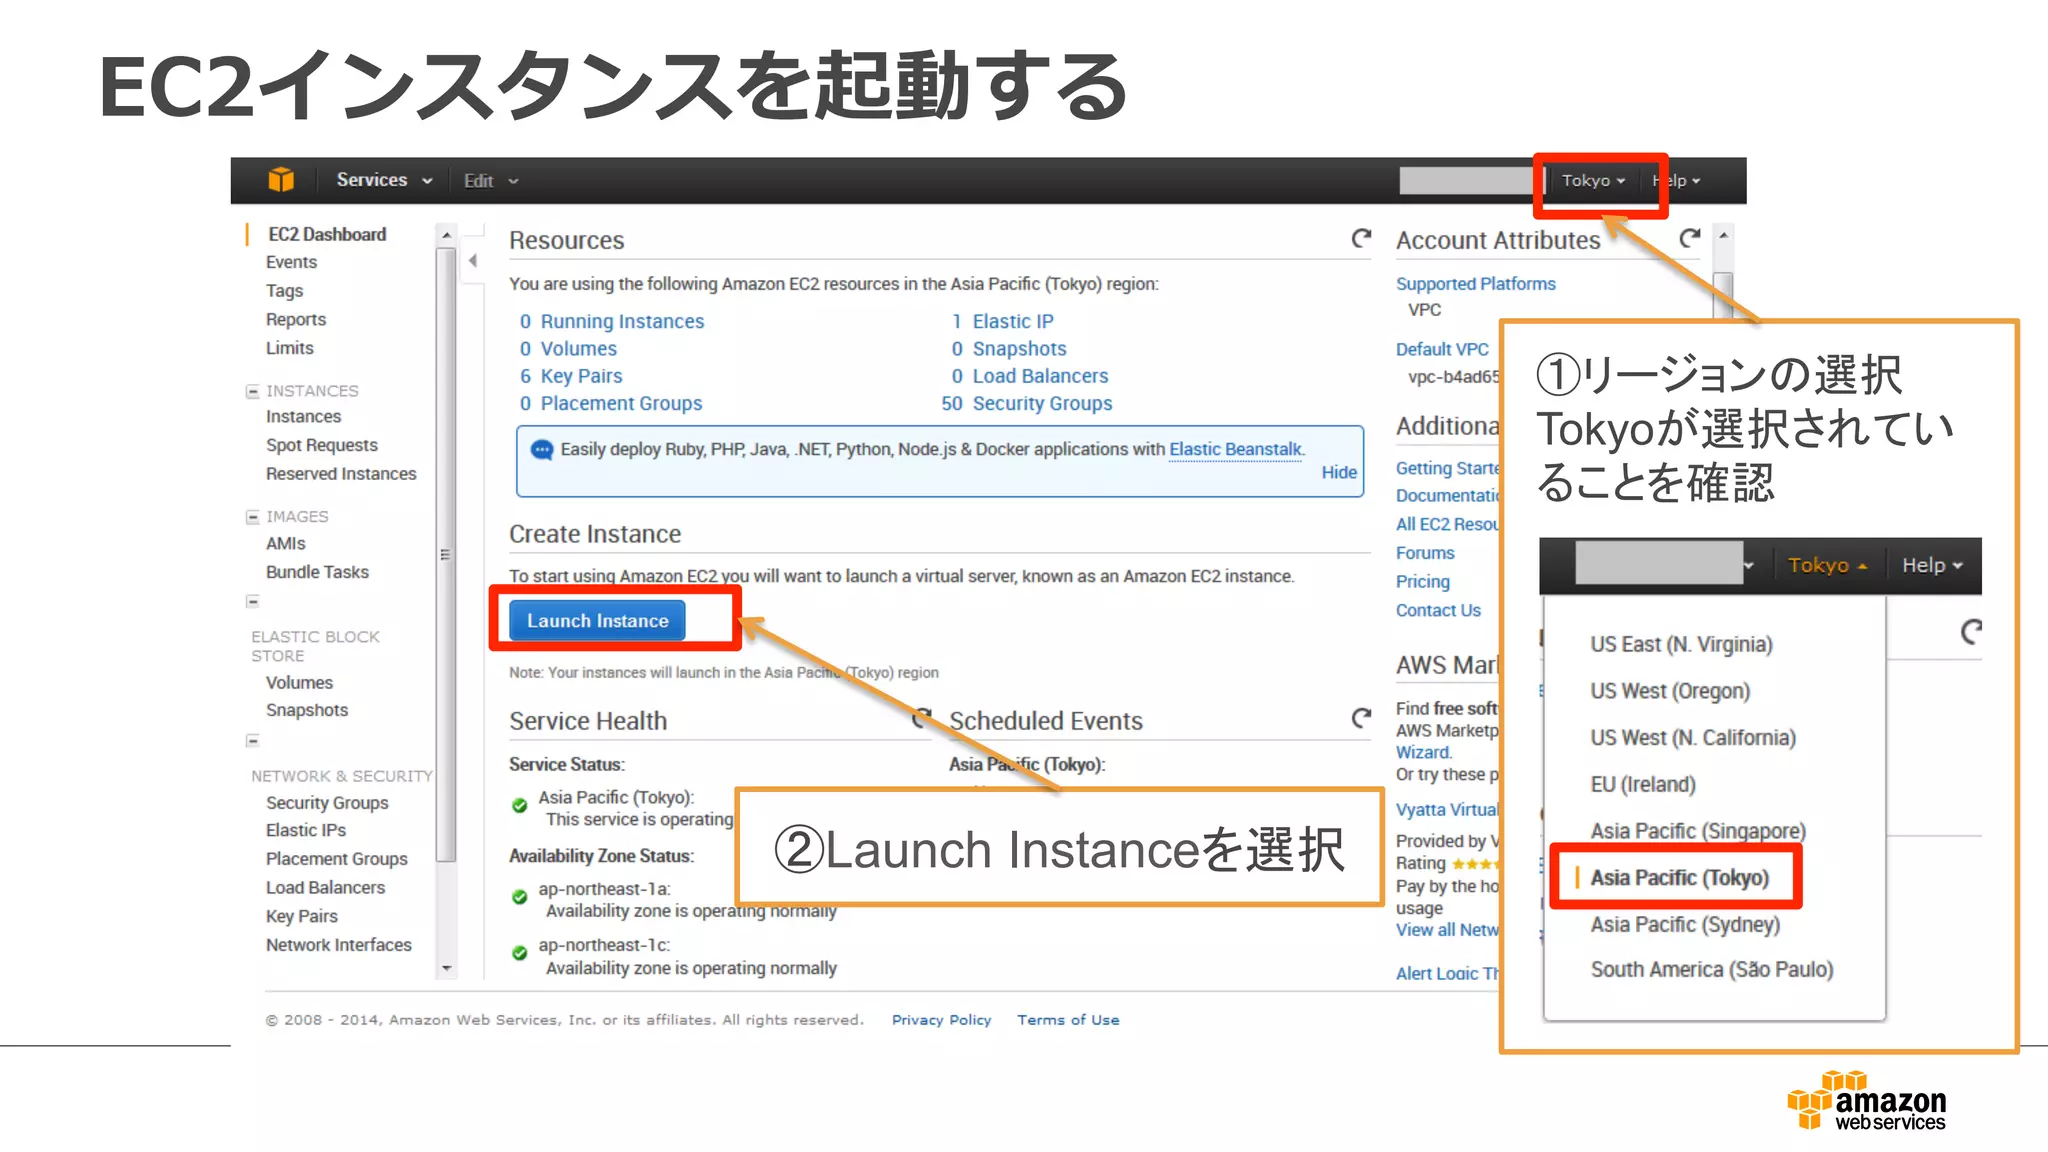Open AMIs in the sidebar
Screen dimensions: 2048x1152
click(286, 543)
